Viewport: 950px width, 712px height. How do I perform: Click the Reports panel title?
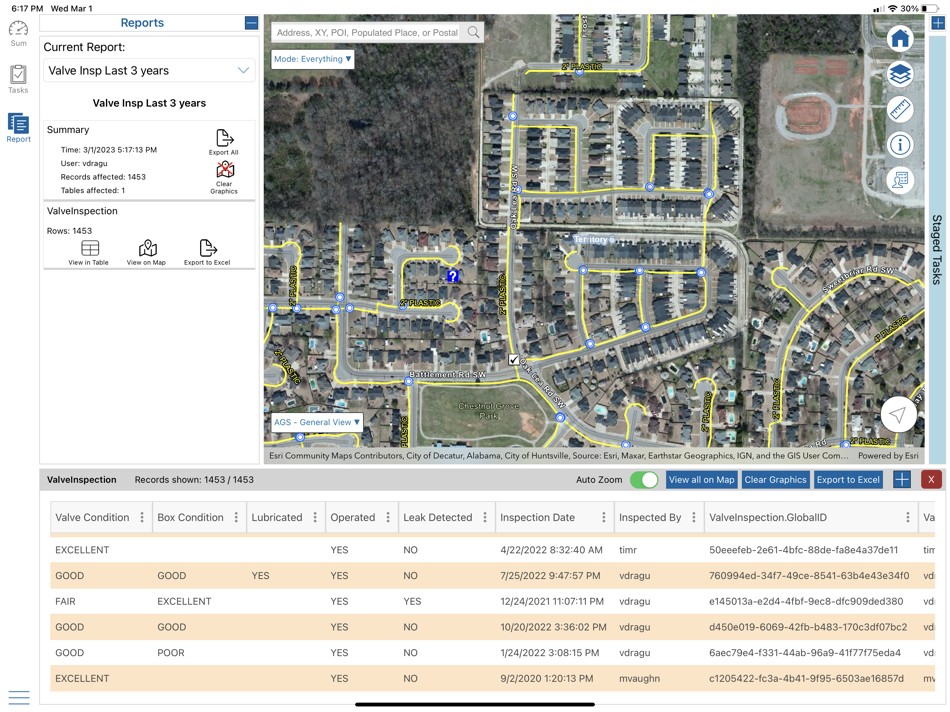click(142, 23)
